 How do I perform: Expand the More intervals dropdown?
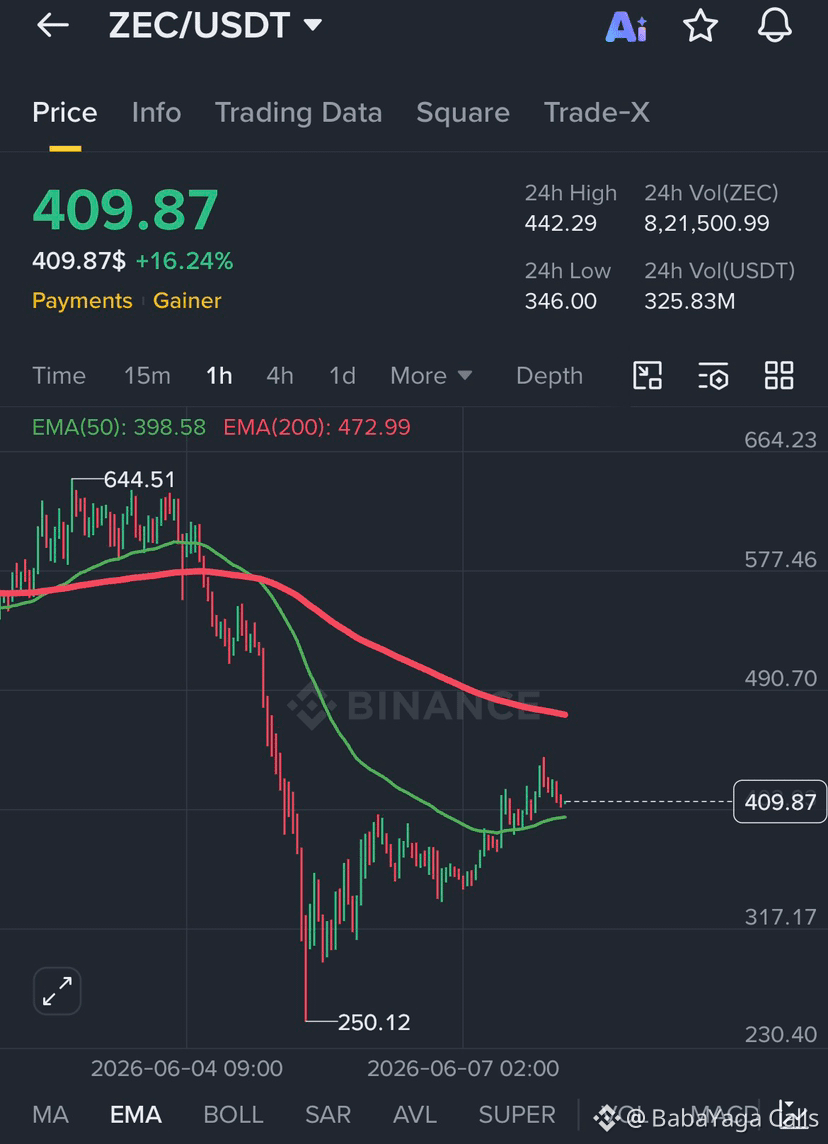(431, 376)
